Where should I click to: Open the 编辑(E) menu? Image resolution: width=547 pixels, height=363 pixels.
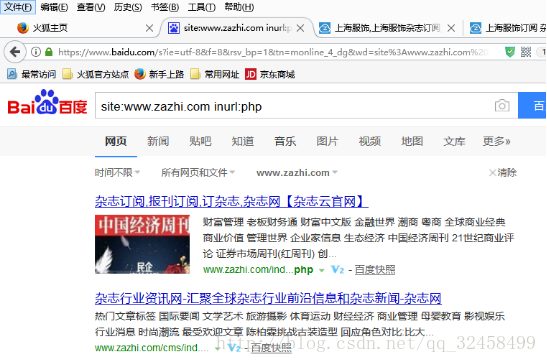(54, 7)
